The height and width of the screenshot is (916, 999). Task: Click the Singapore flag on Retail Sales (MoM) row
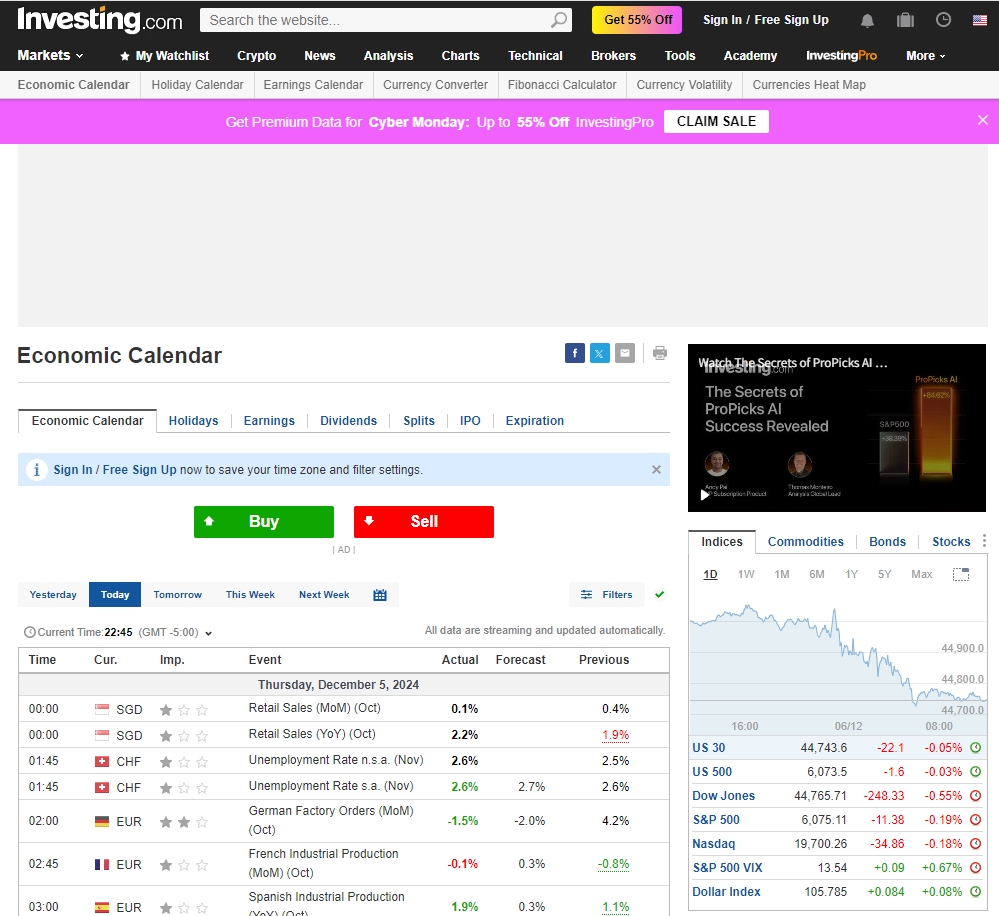102,709
